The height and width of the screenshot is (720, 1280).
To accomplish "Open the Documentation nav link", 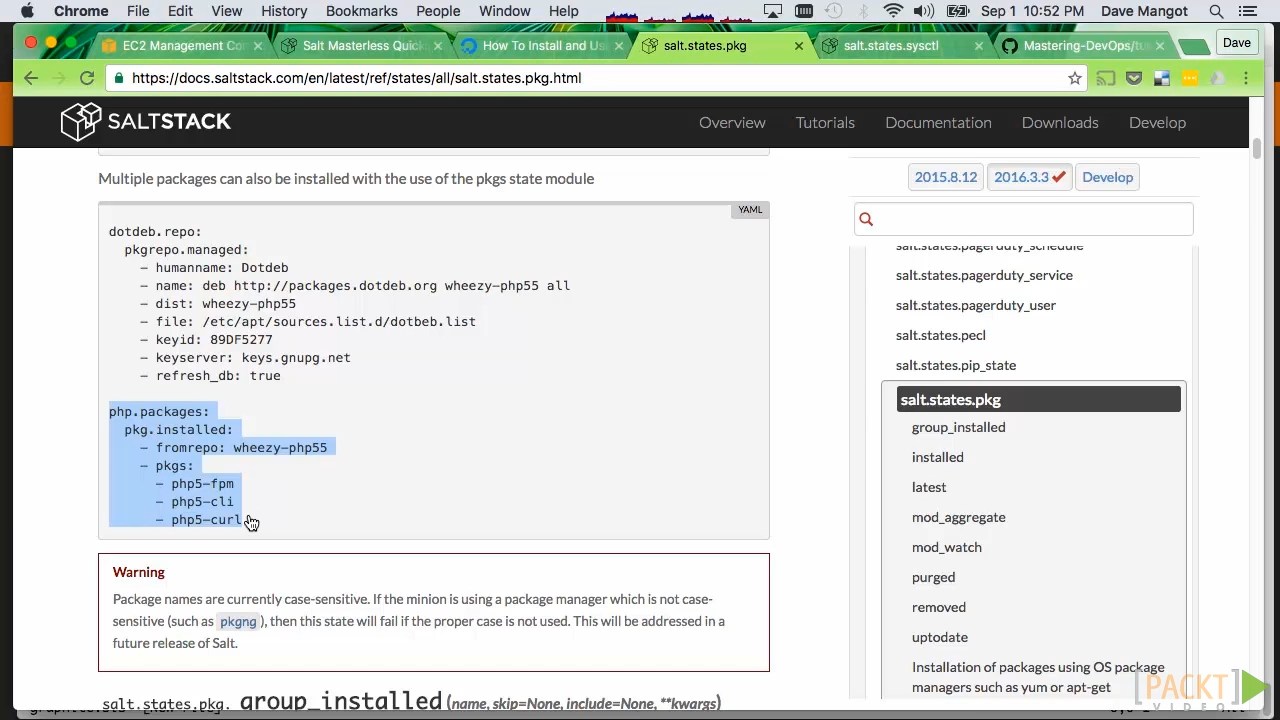I will pyautogui.click(x=938, y=122).
